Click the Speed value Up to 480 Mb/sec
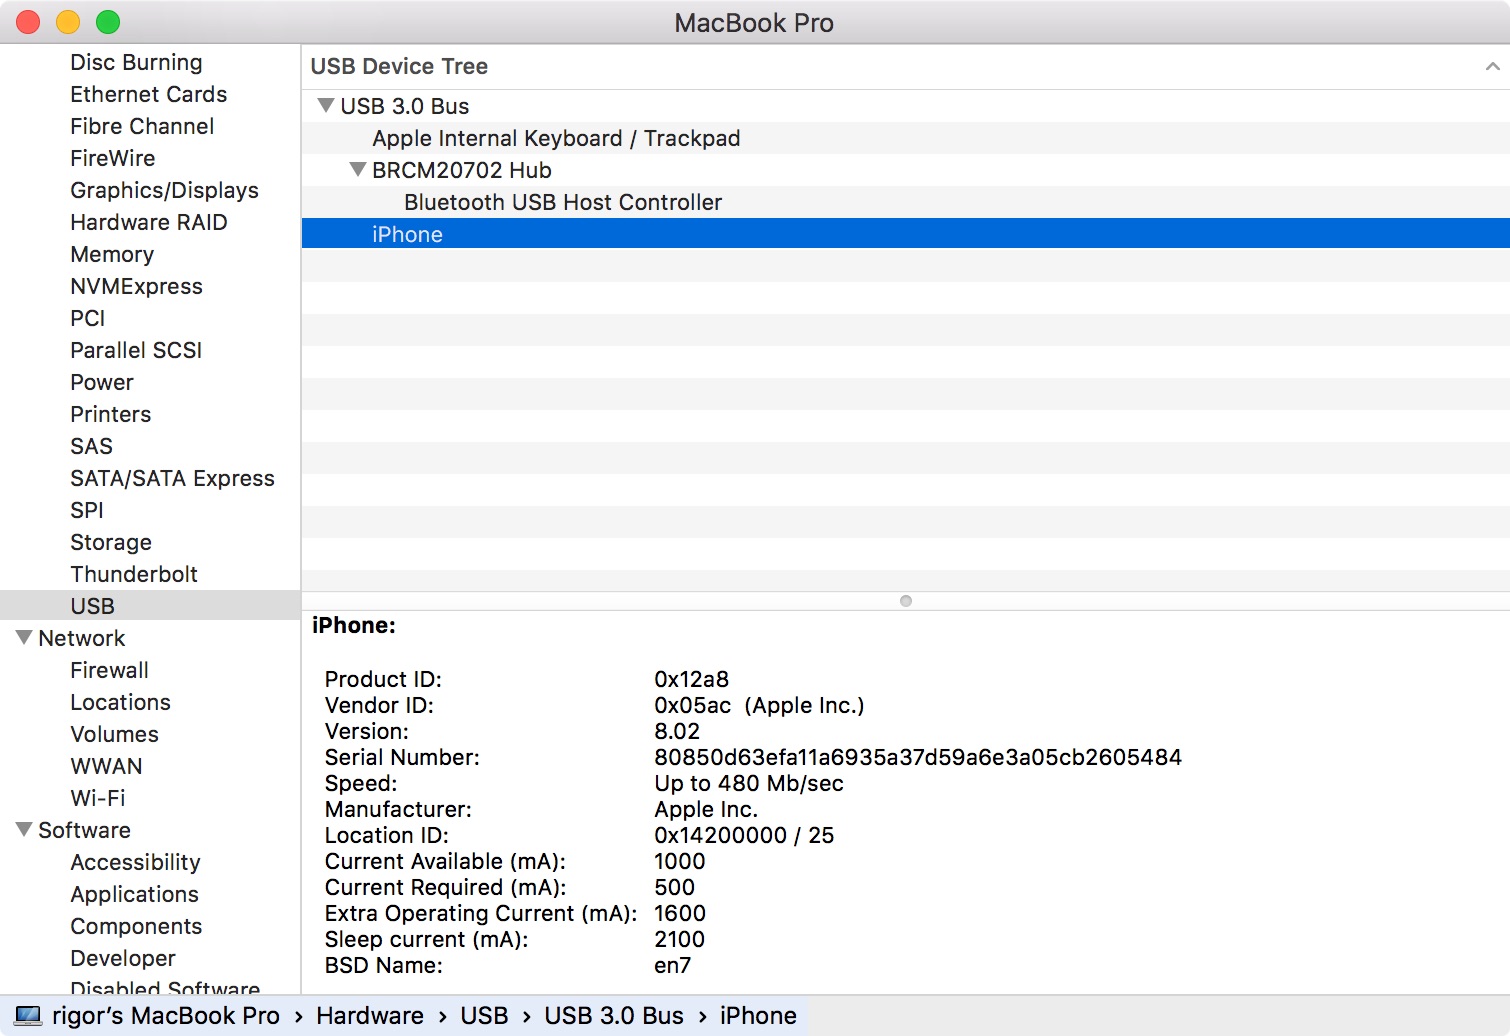 point(749,783)
